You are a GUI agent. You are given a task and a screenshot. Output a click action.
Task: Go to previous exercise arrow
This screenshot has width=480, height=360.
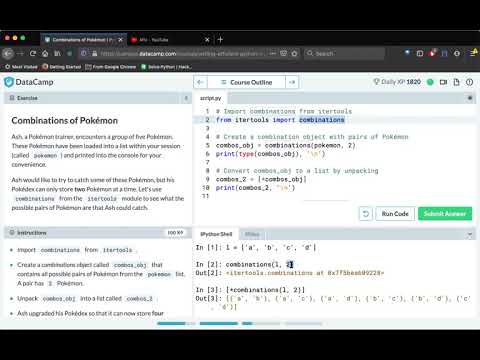click(200, 82)
